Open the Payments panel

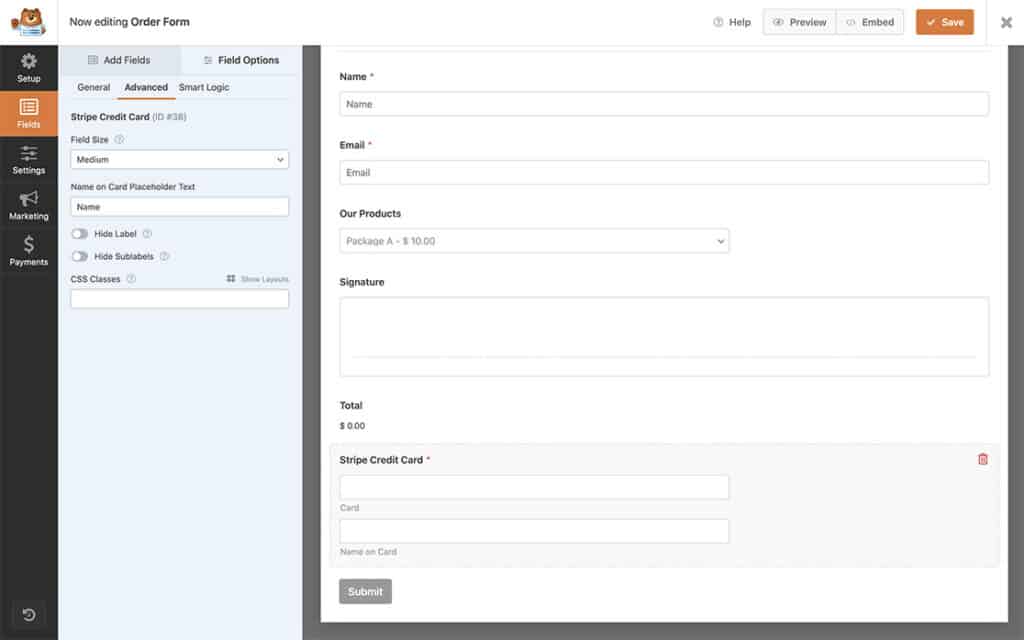pos(29,249)
